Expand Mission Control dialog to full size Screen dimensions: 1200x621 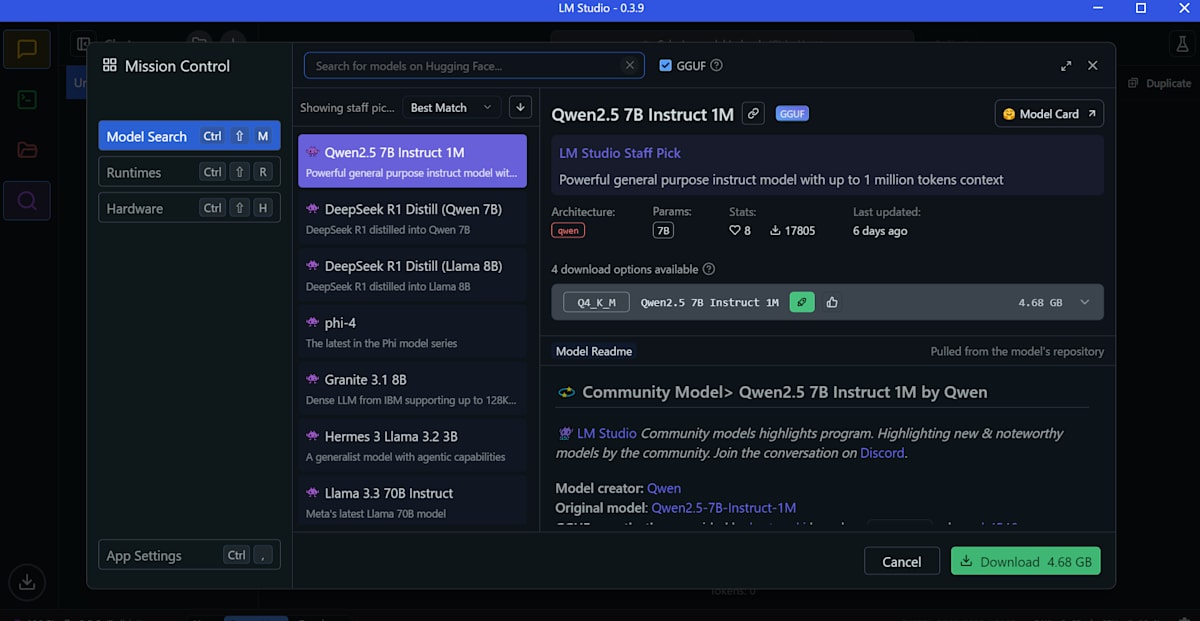point(1066,66)
